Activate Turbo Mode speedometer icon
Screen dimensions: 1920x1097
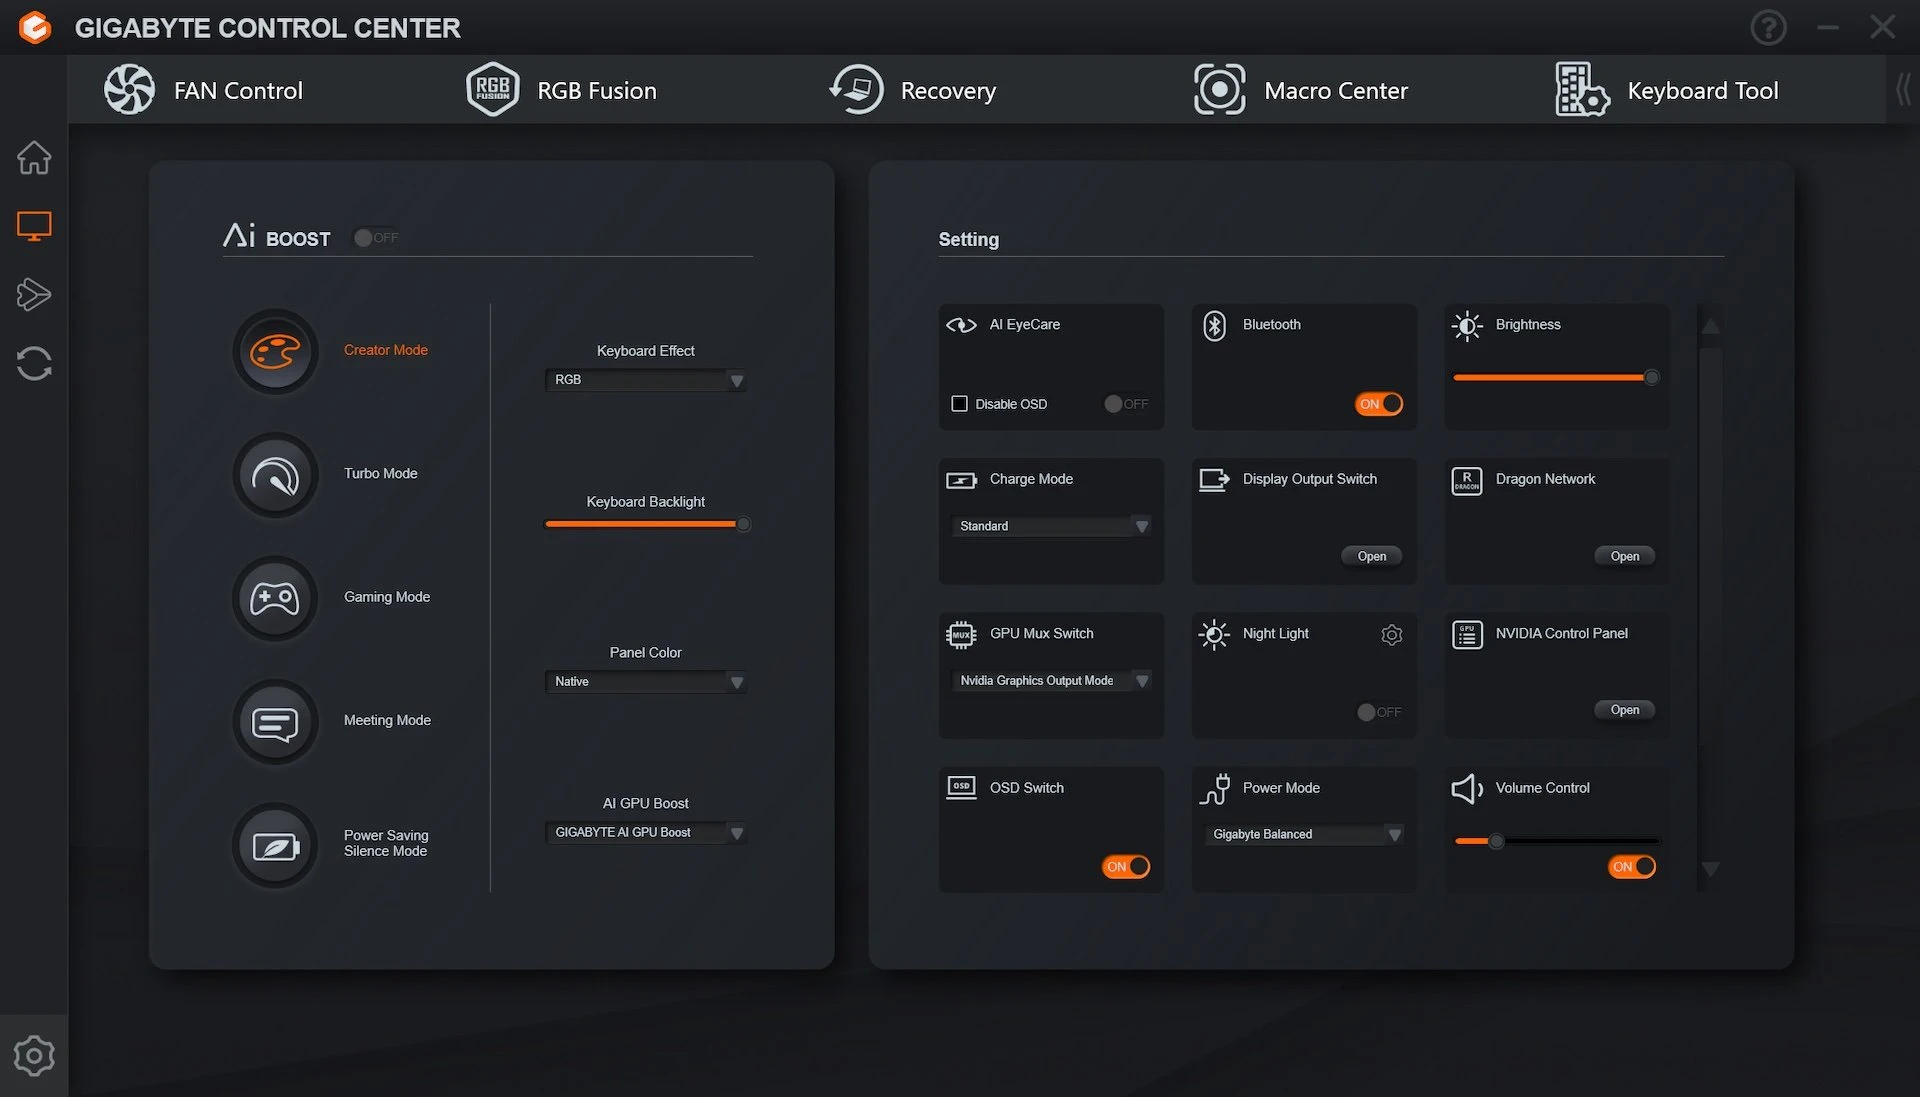pos(275,475)
